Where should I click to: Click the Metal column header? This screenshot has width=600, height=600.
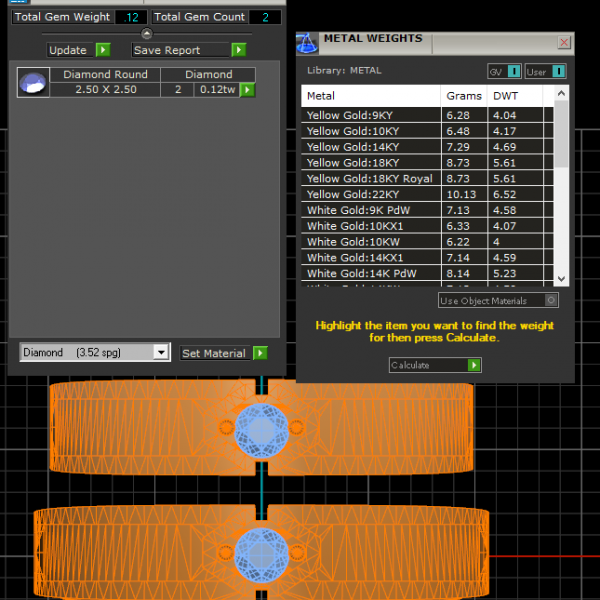[370, 96]
